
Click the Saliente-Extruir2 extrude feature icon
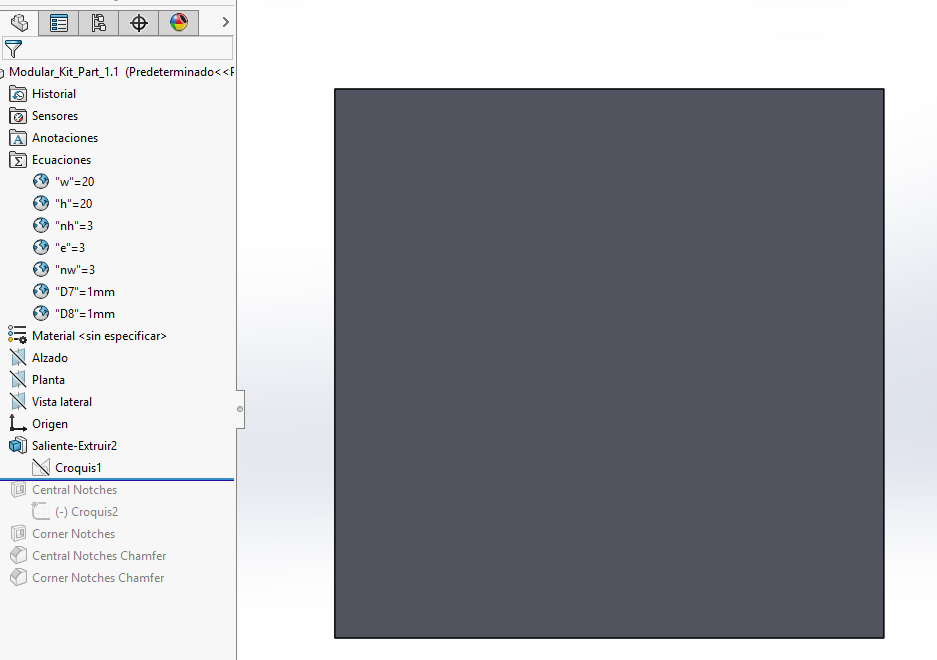point(18,445)
